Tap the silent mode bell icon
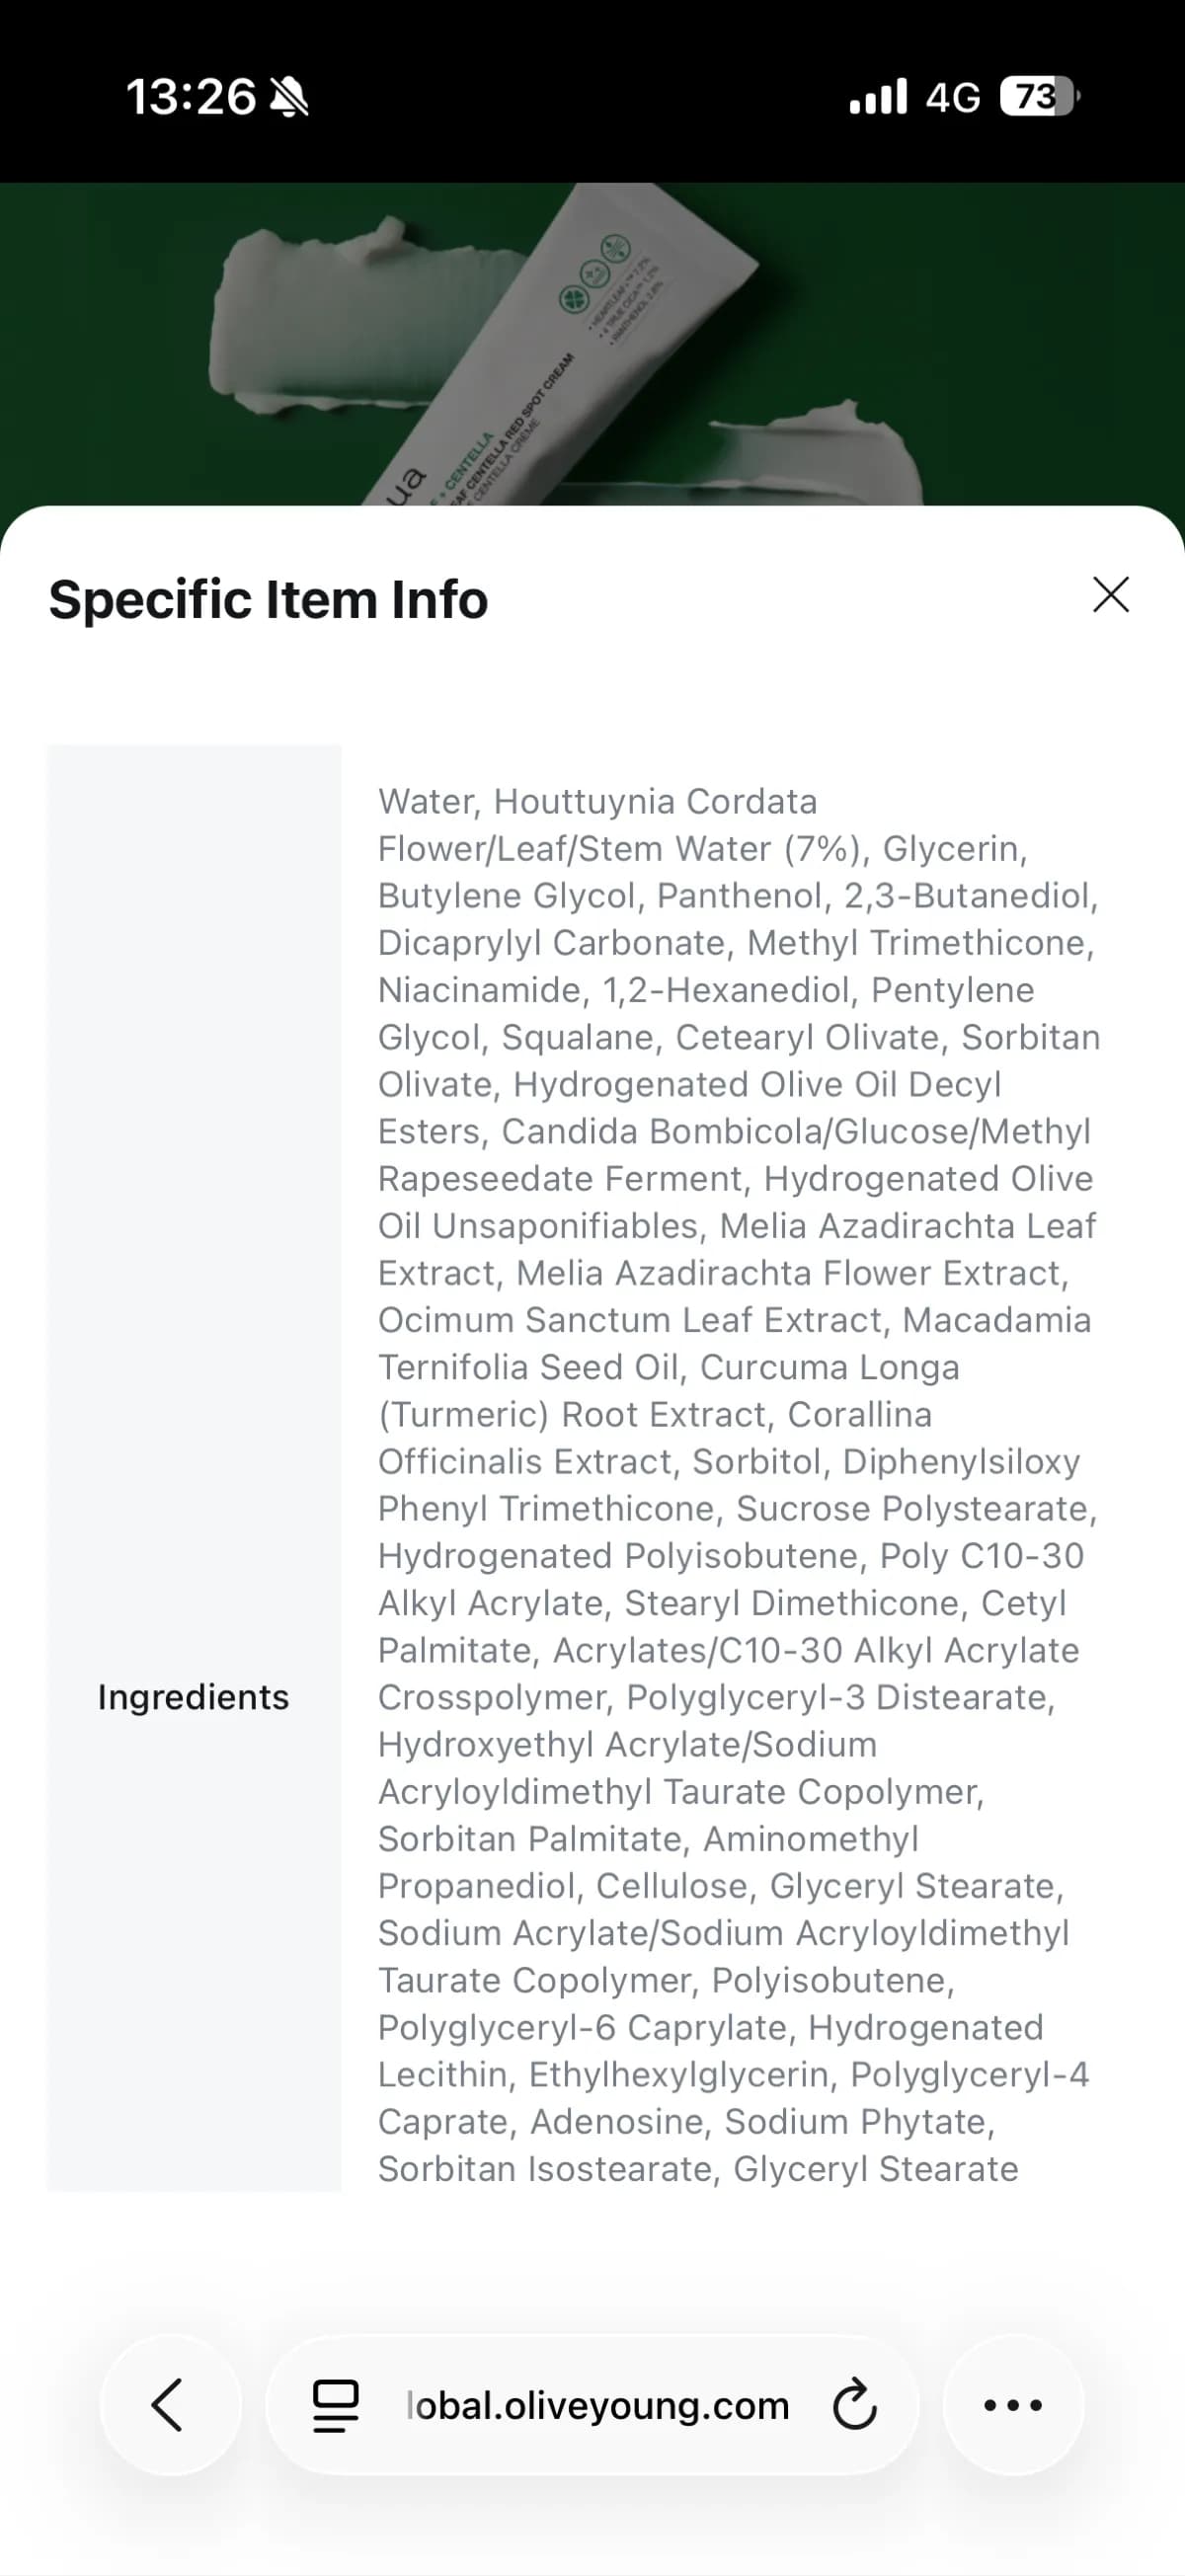 coord(289,98)
